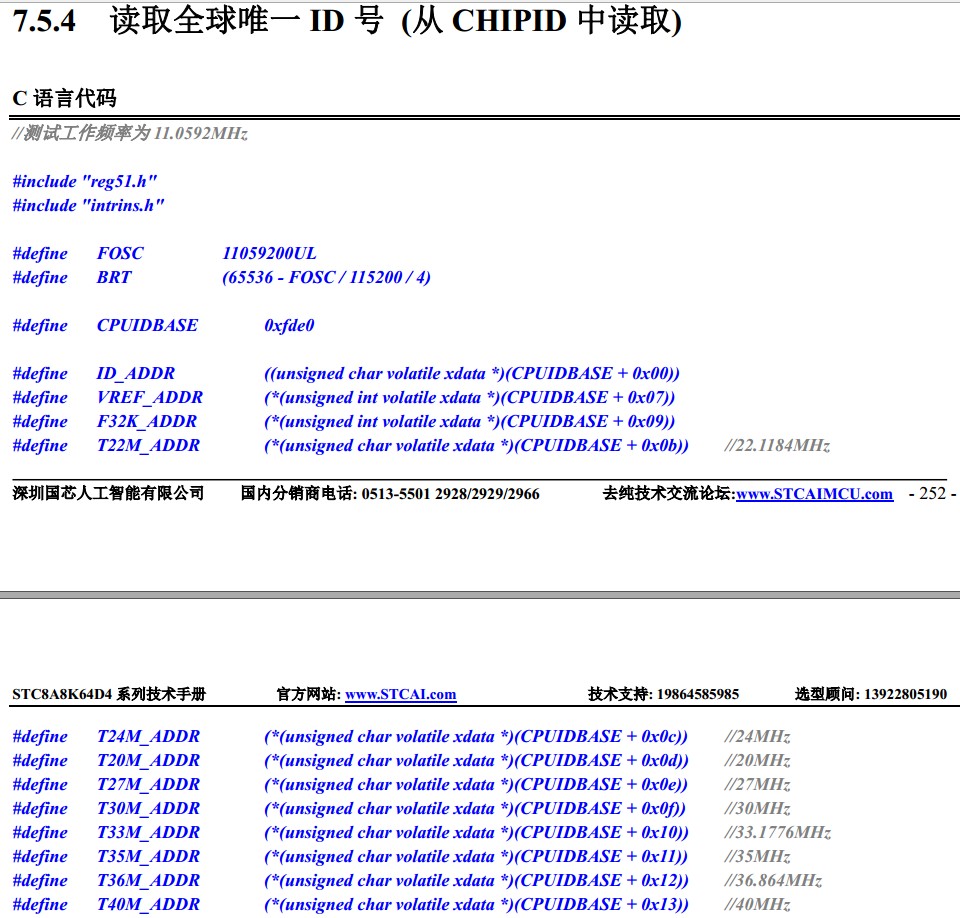Click the T35M_ADDR macro name
Image resolution: width=960 pixels, height=918 pixels.
pyautogui.click(x=148, y=856)
